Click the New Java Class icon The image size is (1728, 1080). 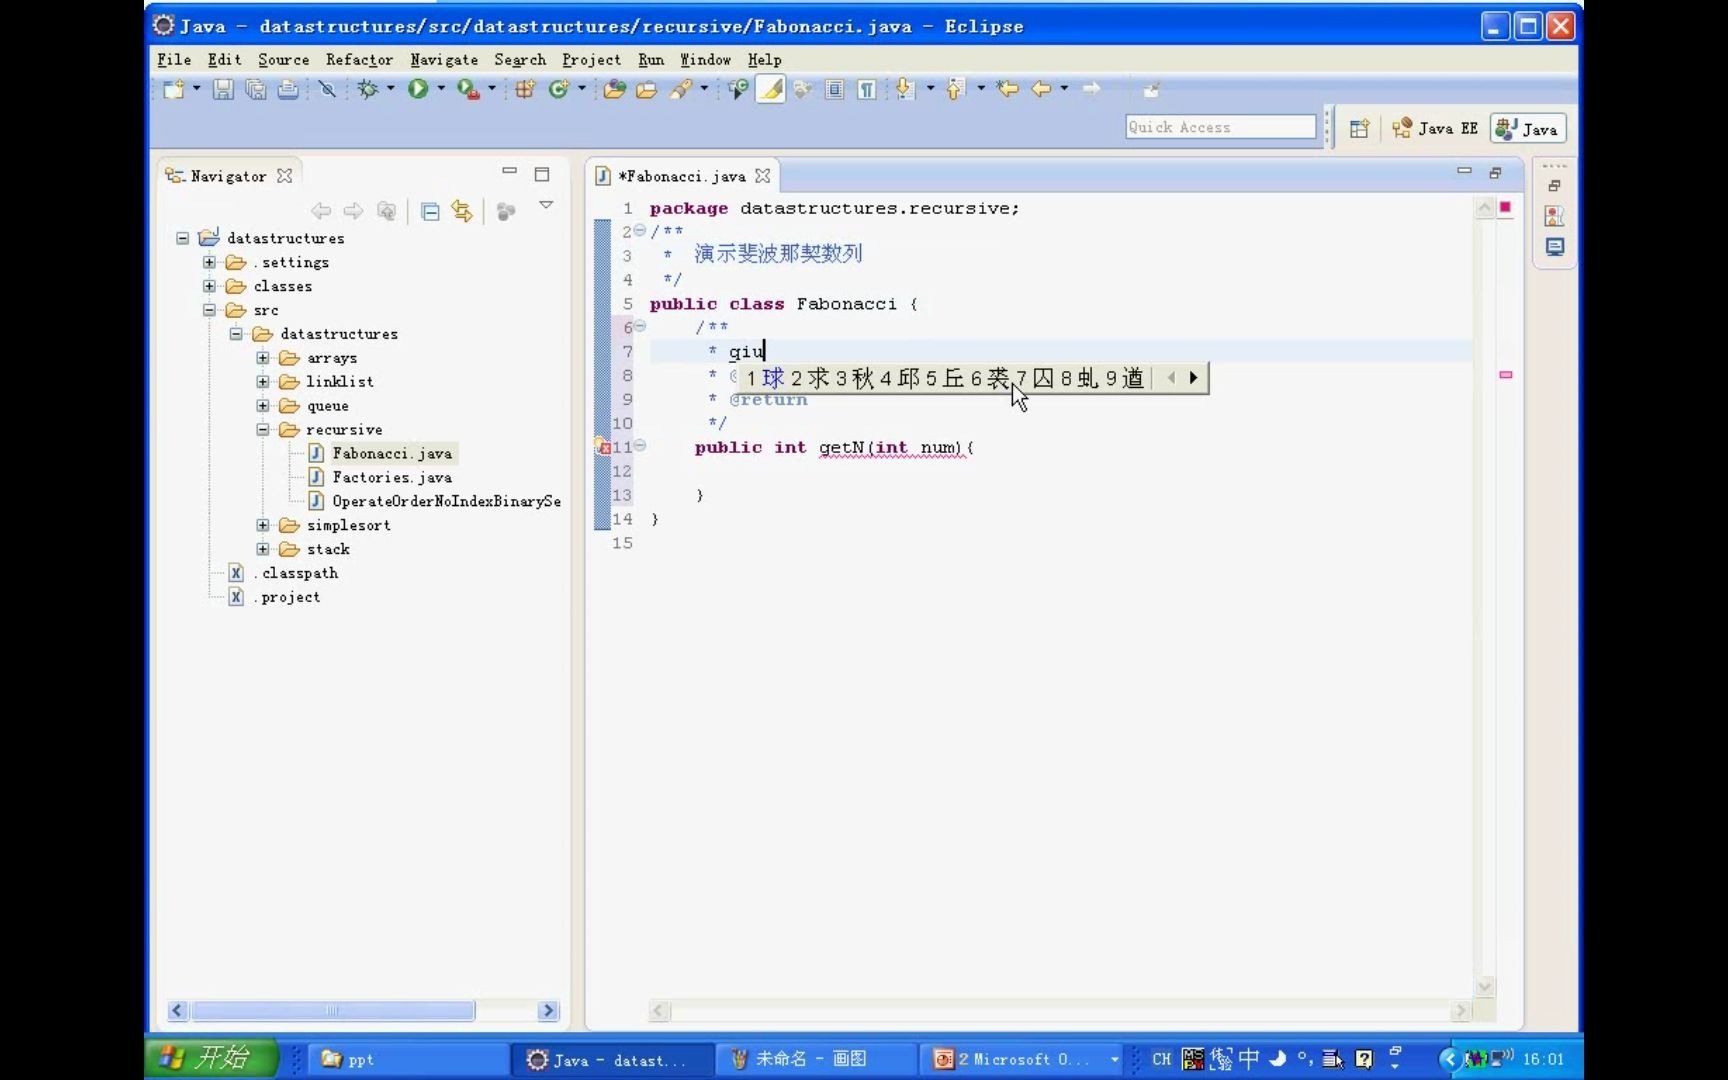coord(558,90)
